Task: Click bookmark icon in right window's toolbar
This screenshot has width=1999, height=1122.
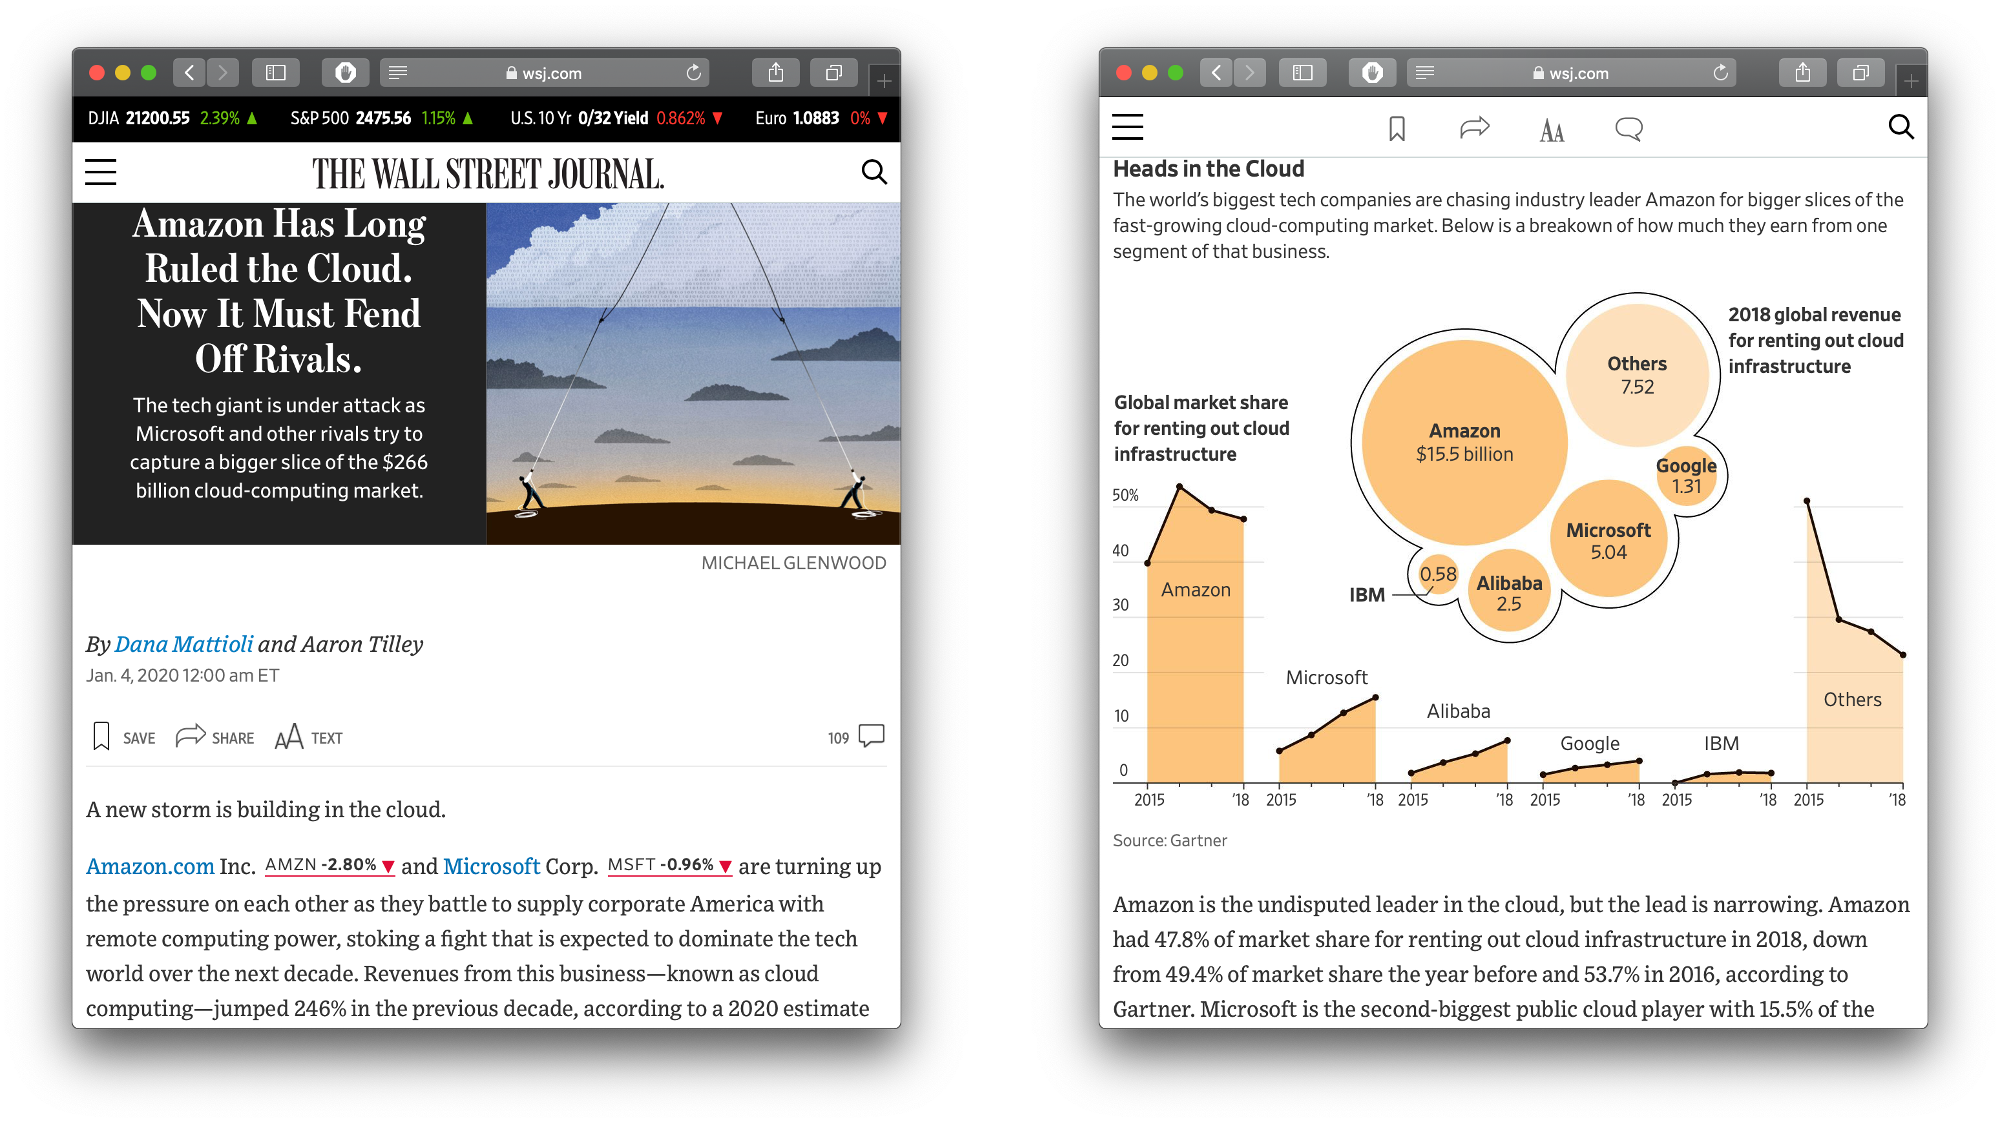Action: [x=1397, y=129]
